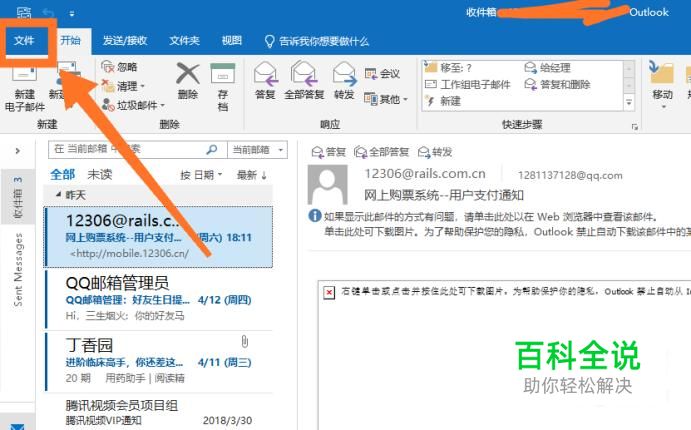Image resolution: width=691 pixels, height=430 pixels.
Task: Click the 告诉我你想要做什么 search box
Action: click(317, 41)
